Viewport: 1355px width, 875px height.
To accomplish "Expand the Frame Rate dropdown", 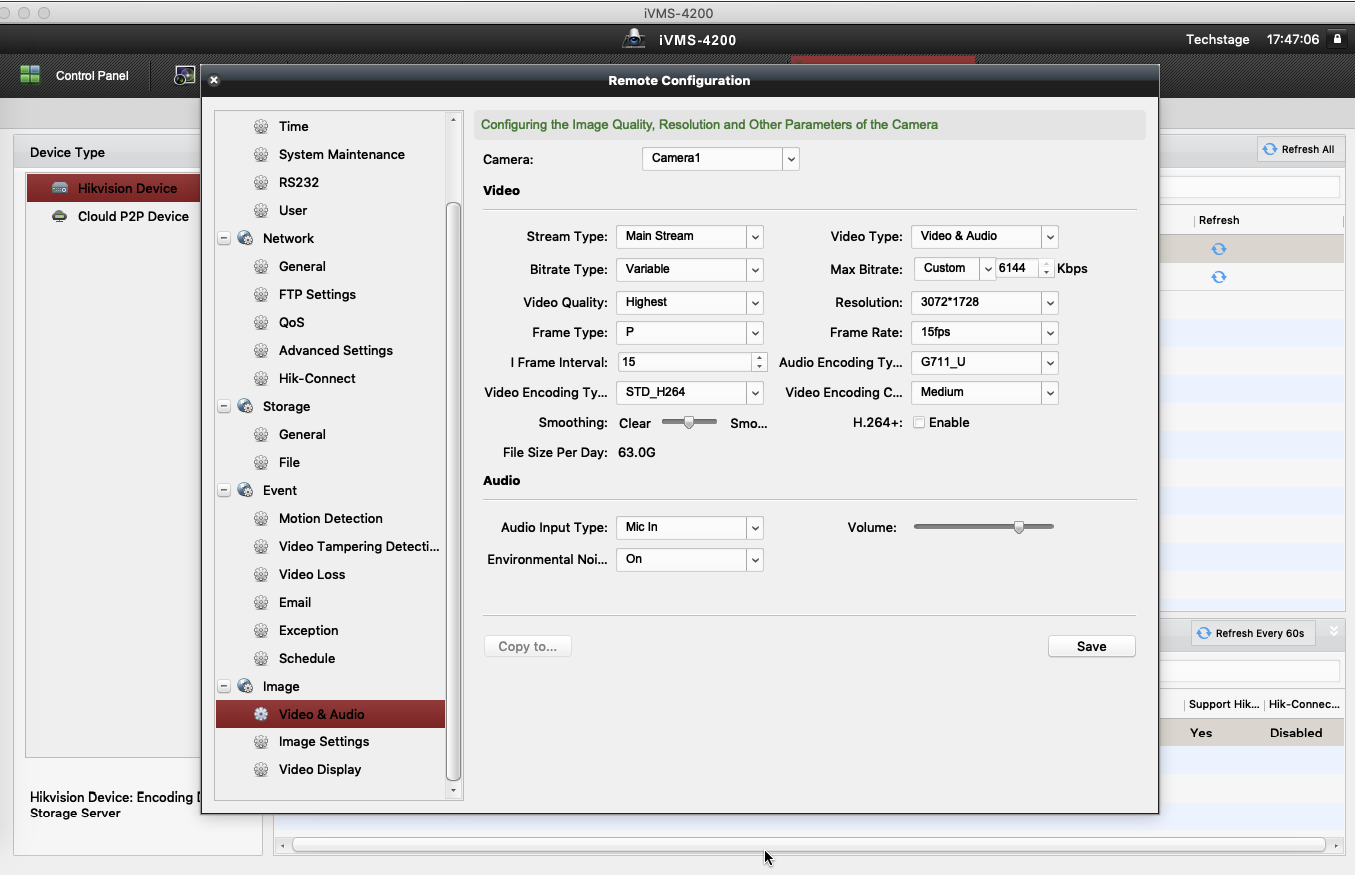I will tap(1049, 332).
